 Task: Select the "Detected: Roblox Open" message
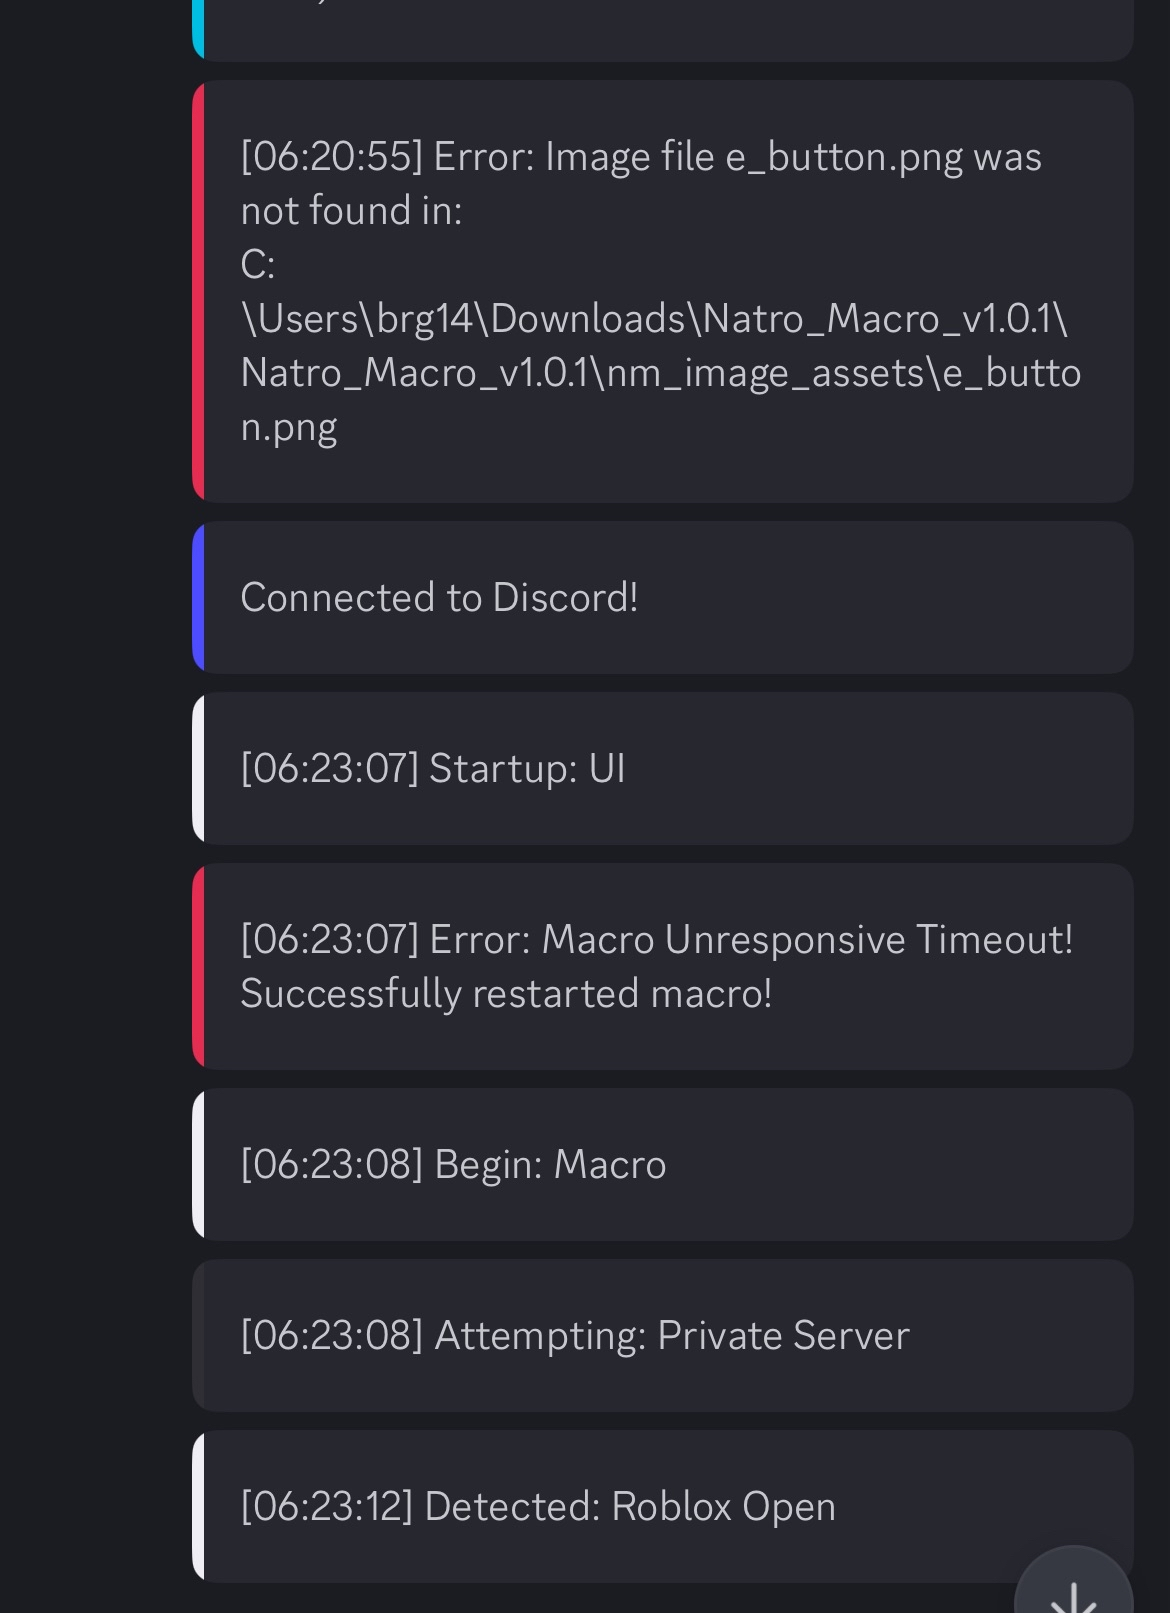(x=537, y=1507)
